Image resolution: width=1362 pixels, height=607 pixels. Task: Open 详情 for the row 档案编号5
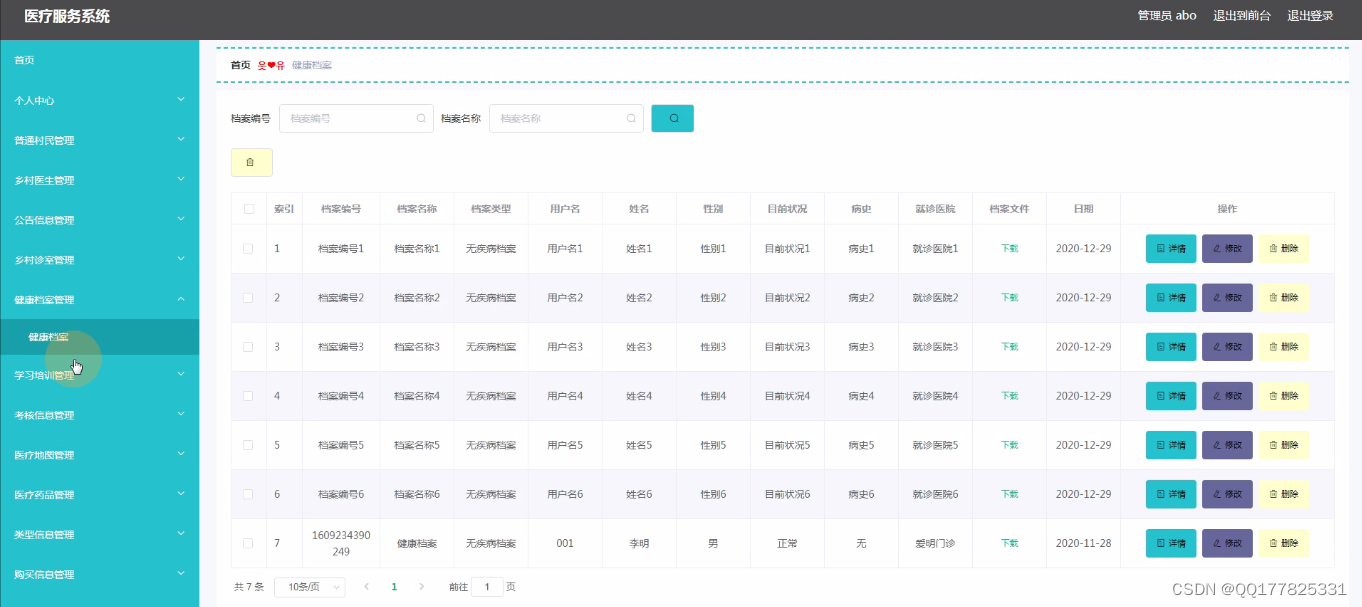tap(1171, 444)
